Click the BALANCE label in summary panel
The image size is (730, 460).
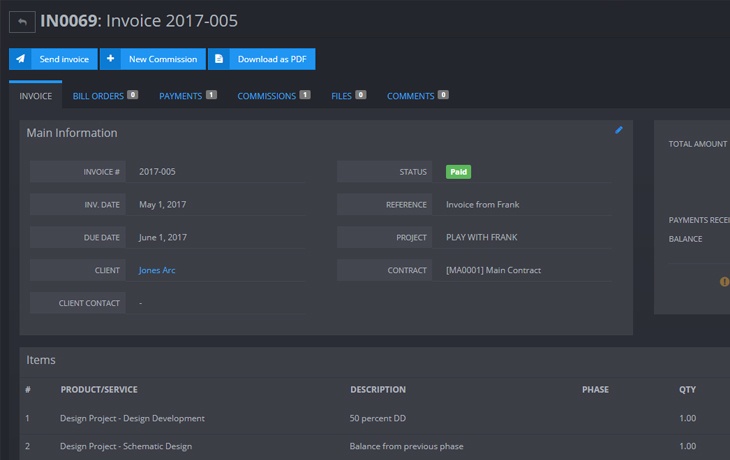coord(685,239)
